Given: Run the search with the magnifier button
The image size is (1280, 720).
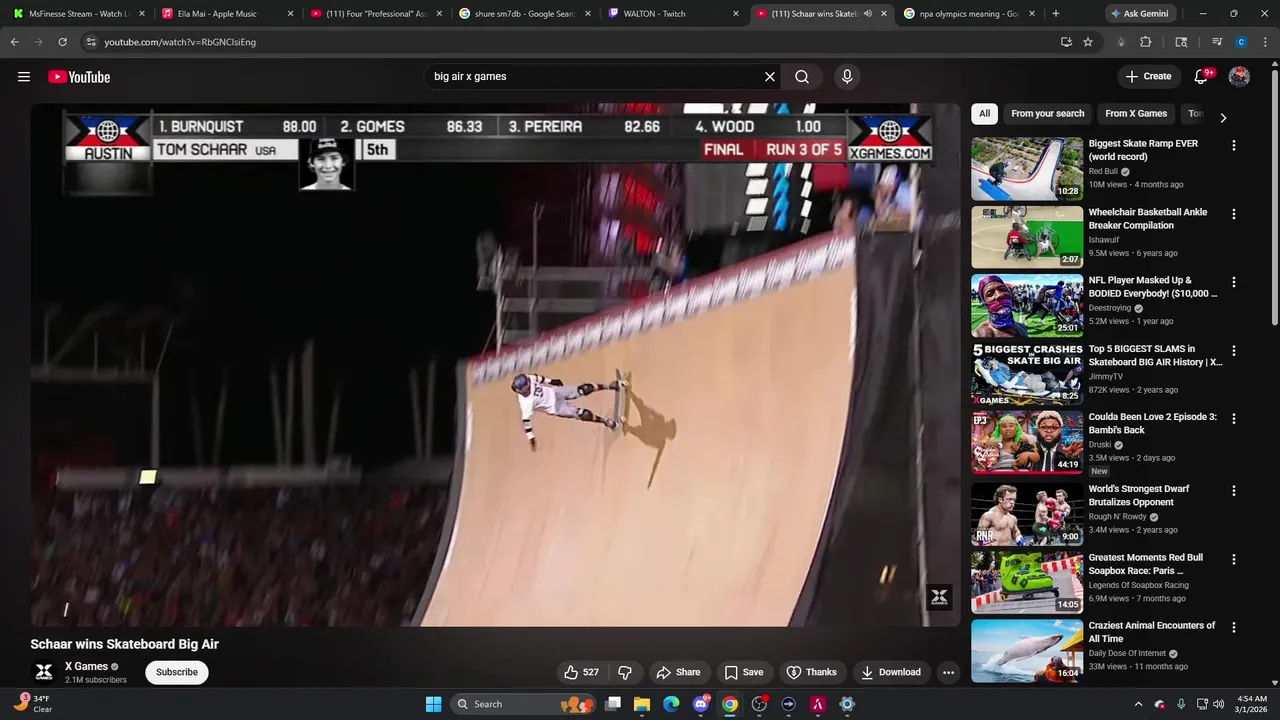Looking at the screenshot, I should pos(802,77).
